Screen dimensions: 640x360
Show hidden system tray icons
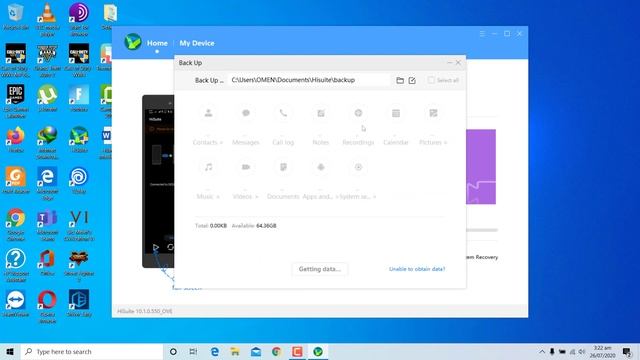(542, 351)
